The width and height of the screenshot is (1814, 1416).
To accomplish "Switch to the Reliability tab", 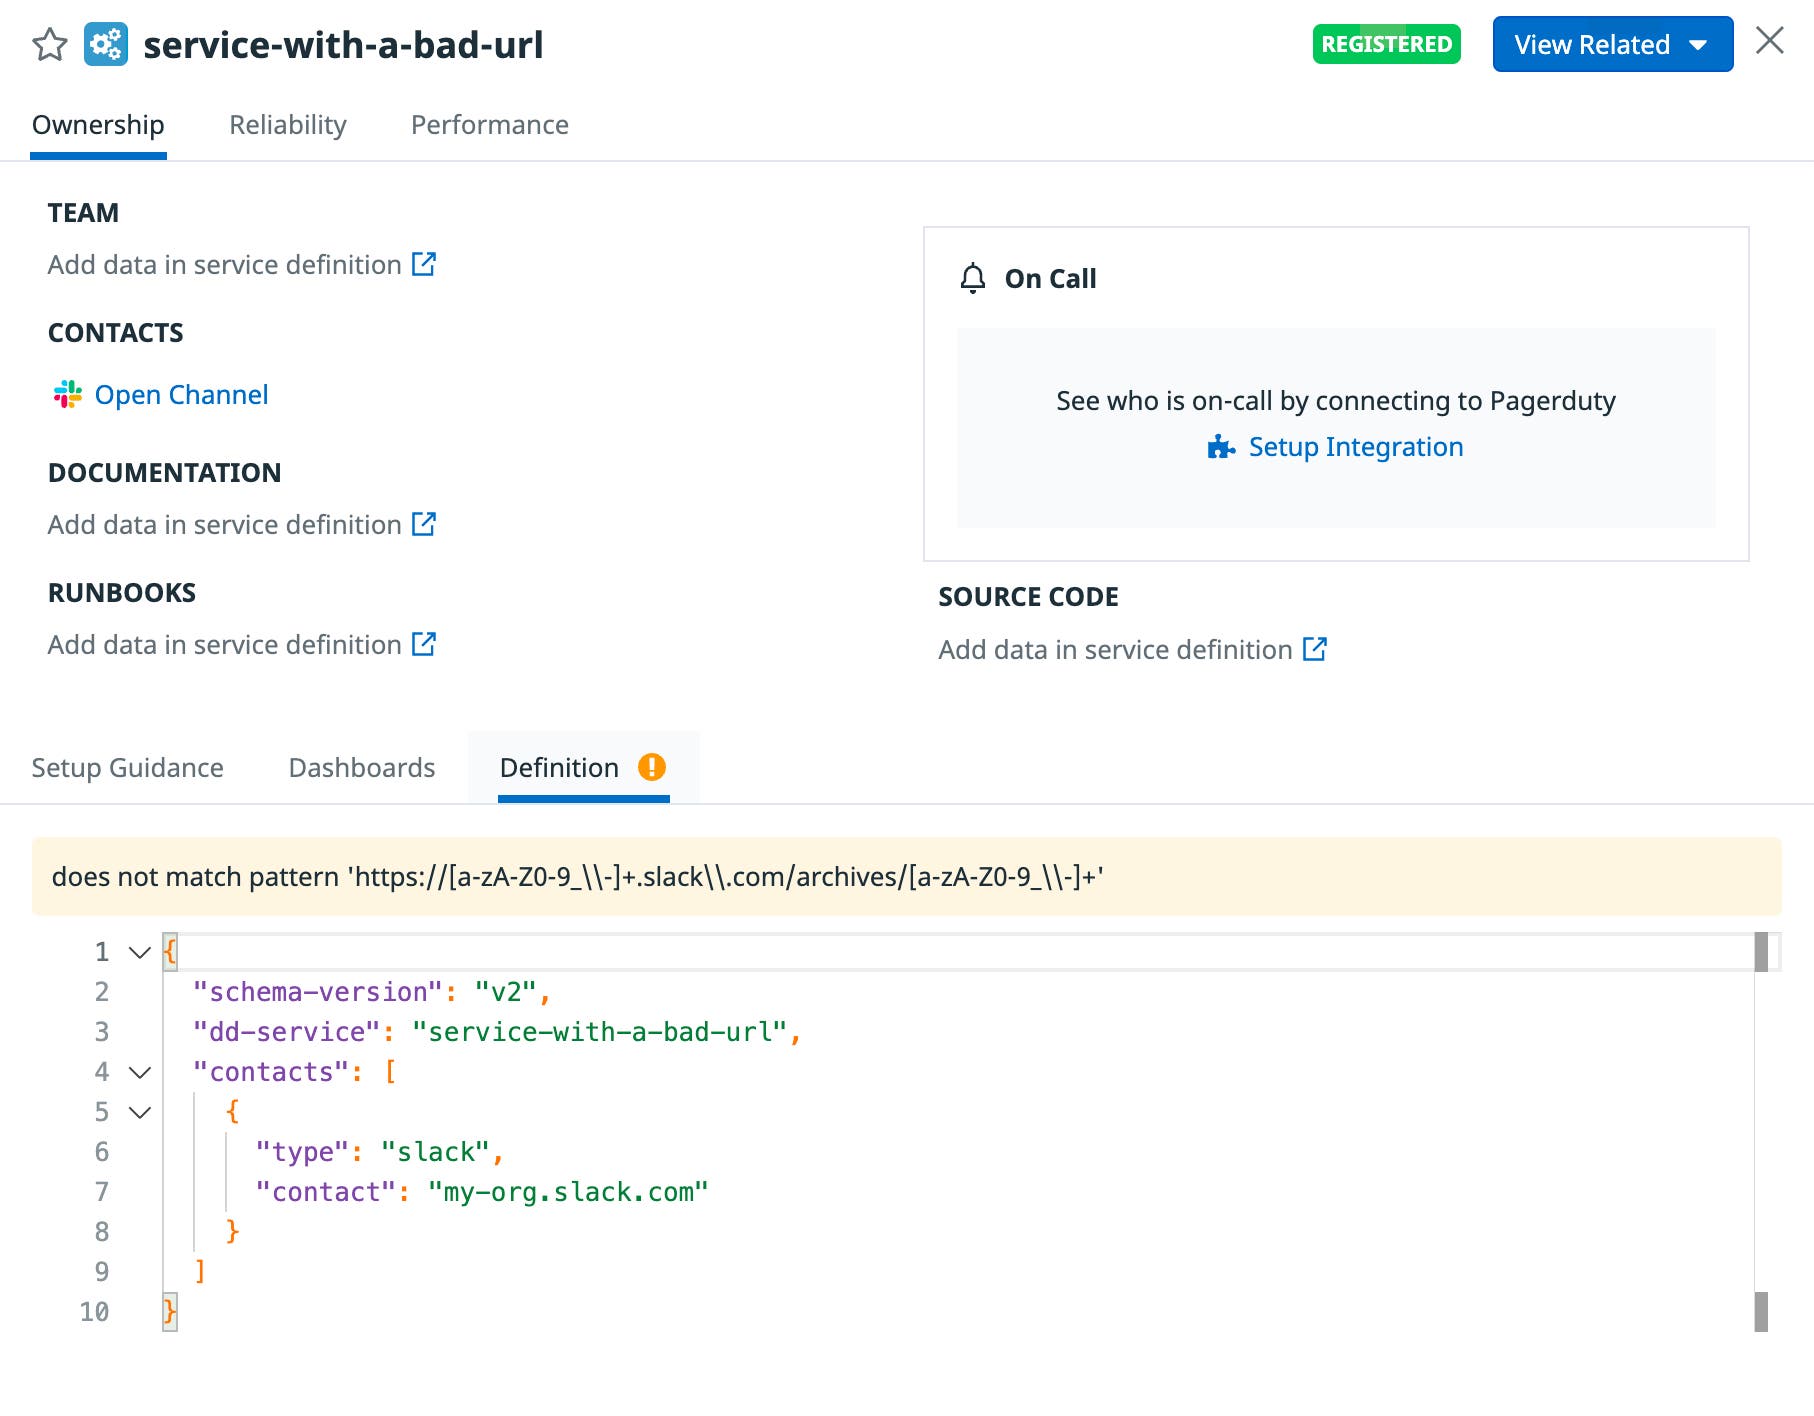I will [x=288, y=124].
